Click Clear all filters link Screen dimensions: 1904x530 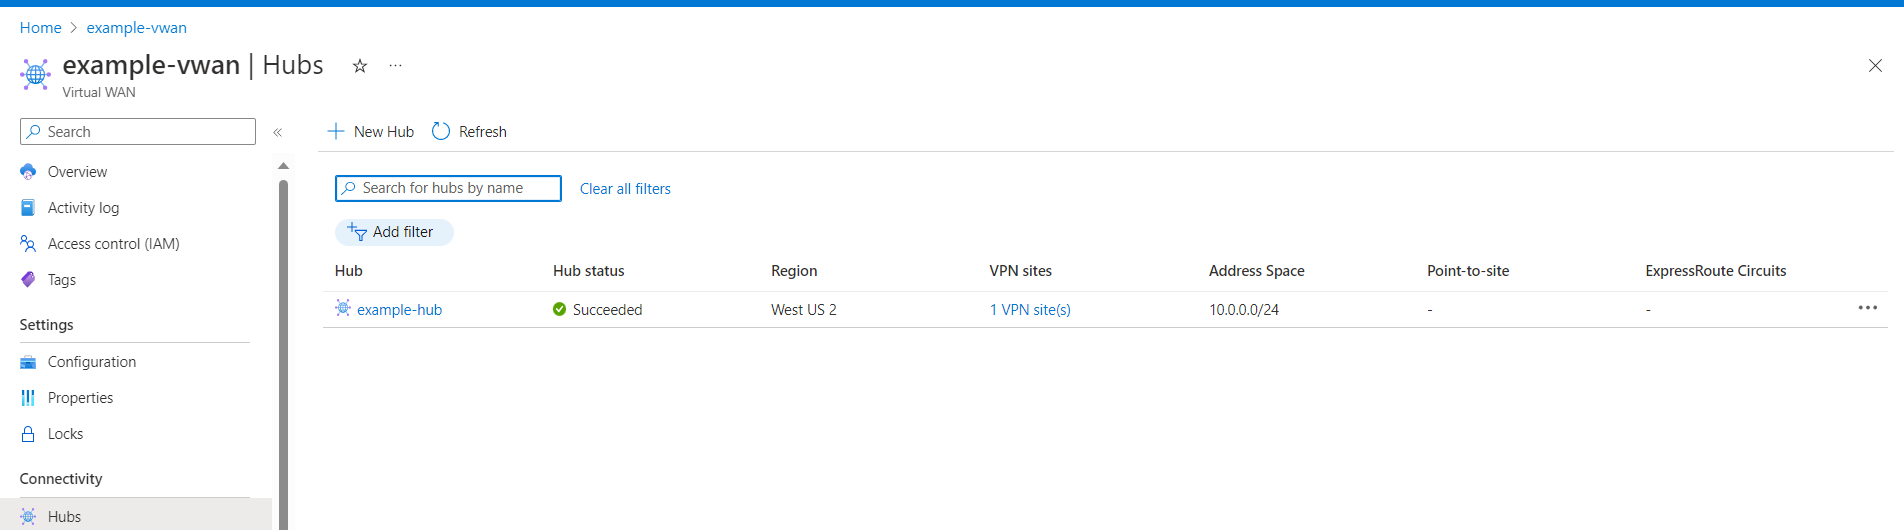[x=625, y=189]
